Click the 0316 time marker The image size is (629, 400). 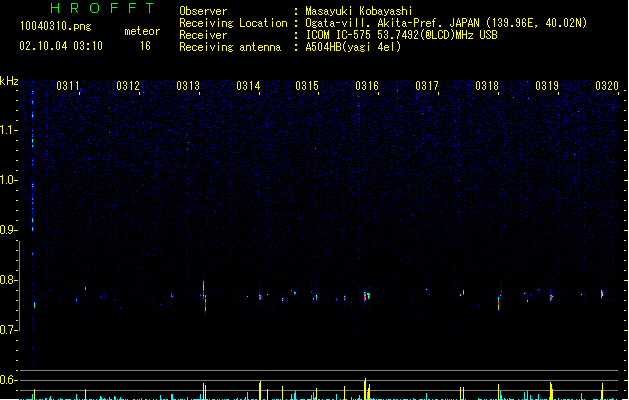click(367, 86)
